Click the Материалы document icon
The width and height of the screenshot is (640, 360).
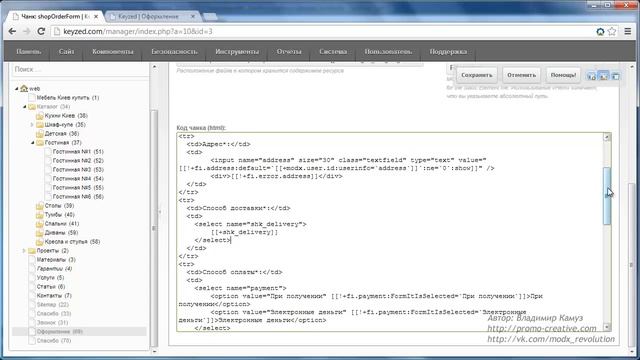tap(32, 260)
